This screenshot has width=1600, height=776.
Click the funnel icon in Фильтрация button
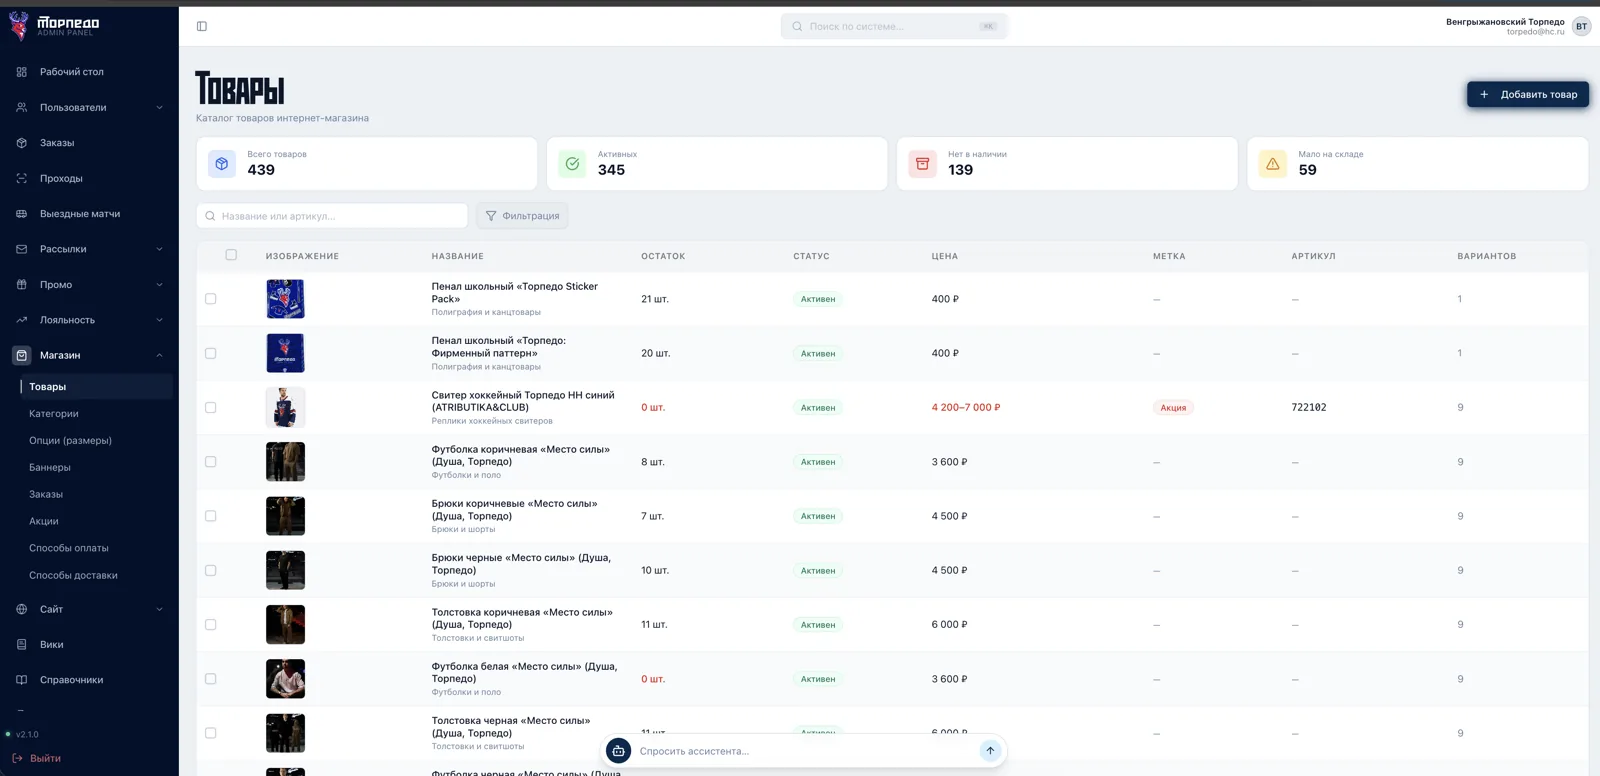pos(491,216)
